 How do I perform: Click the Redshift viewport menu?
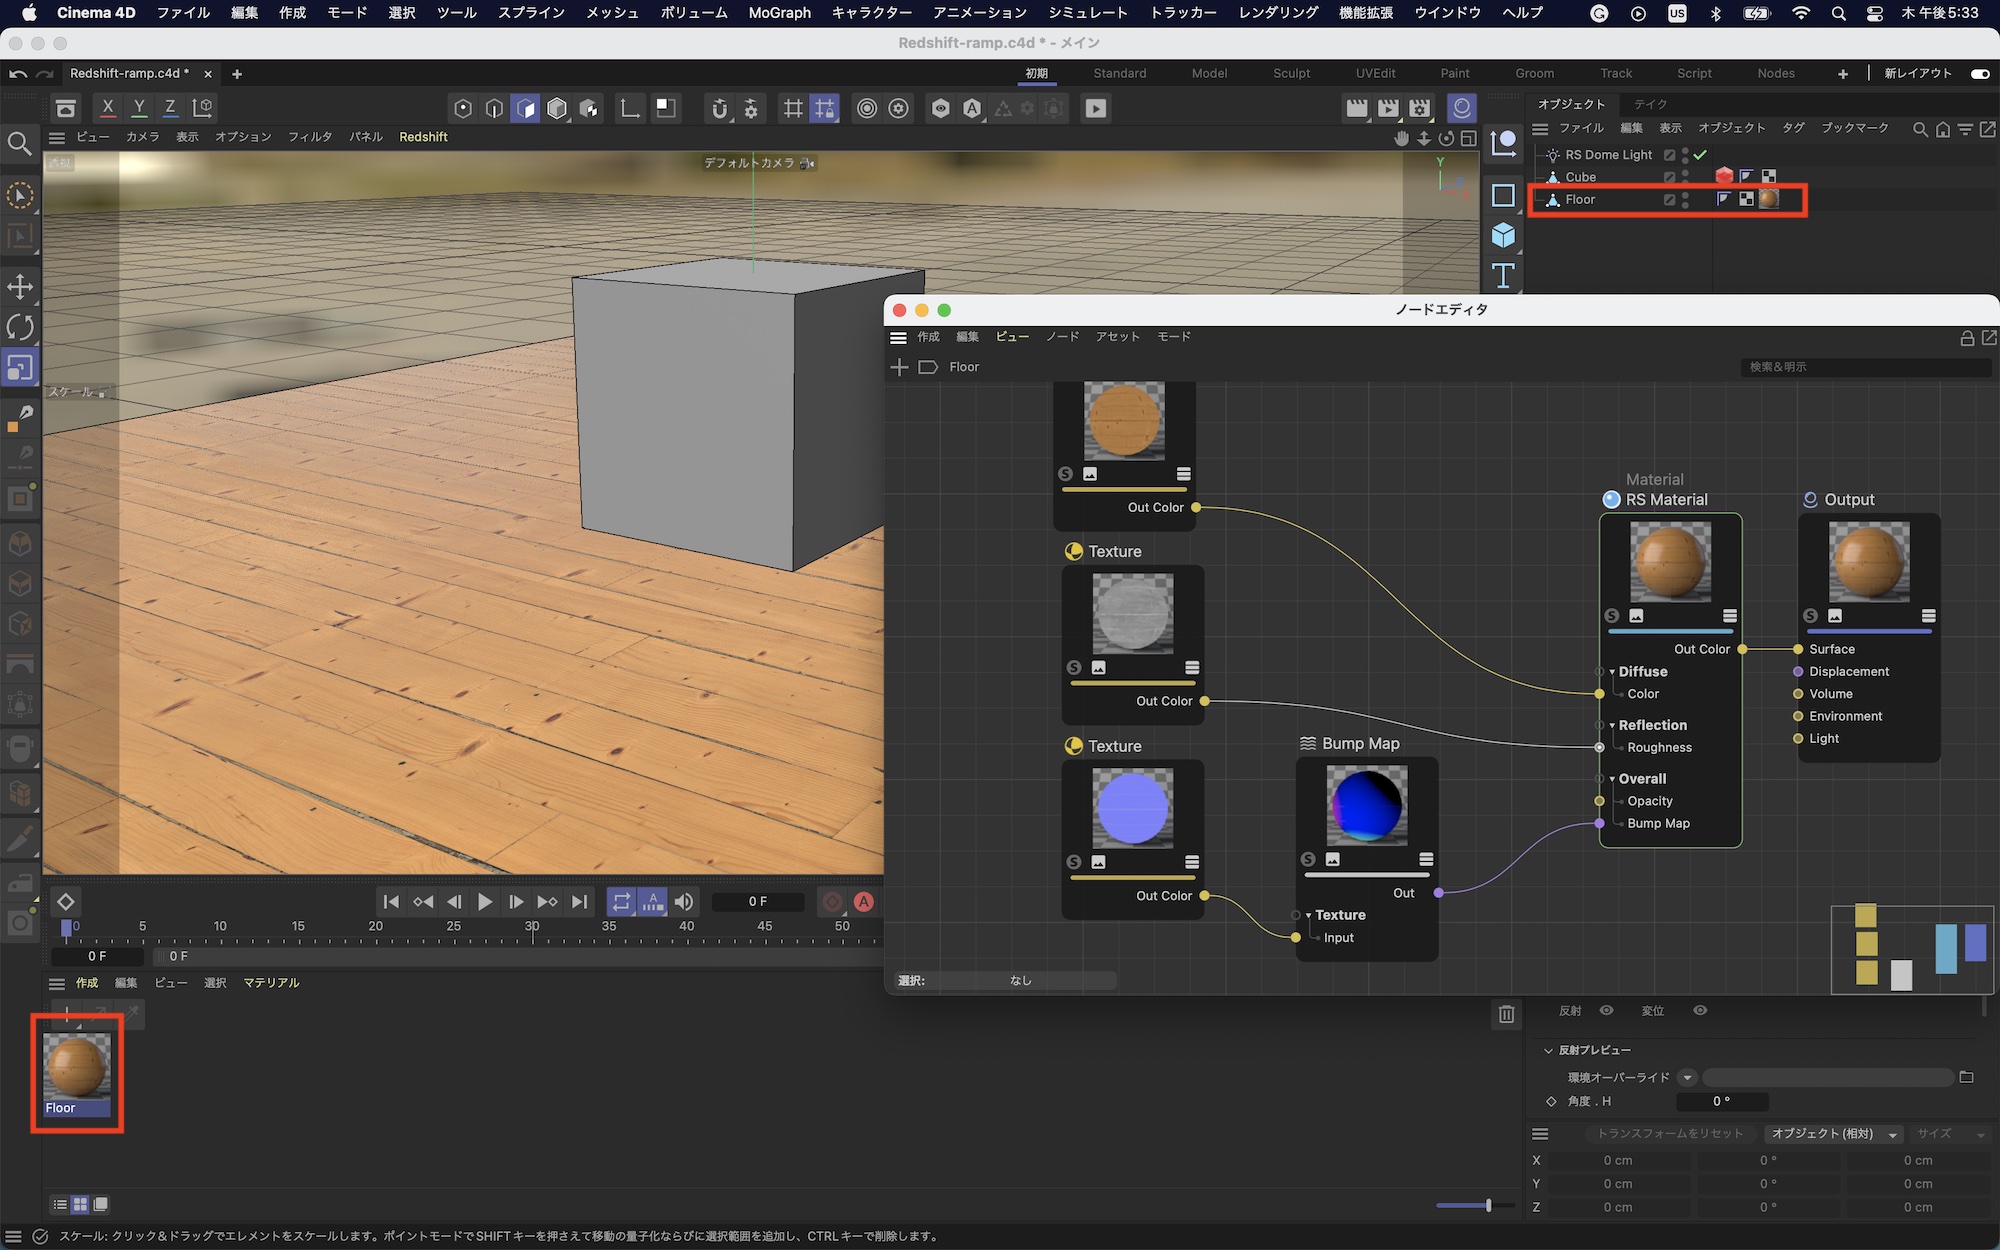point(423,137)
